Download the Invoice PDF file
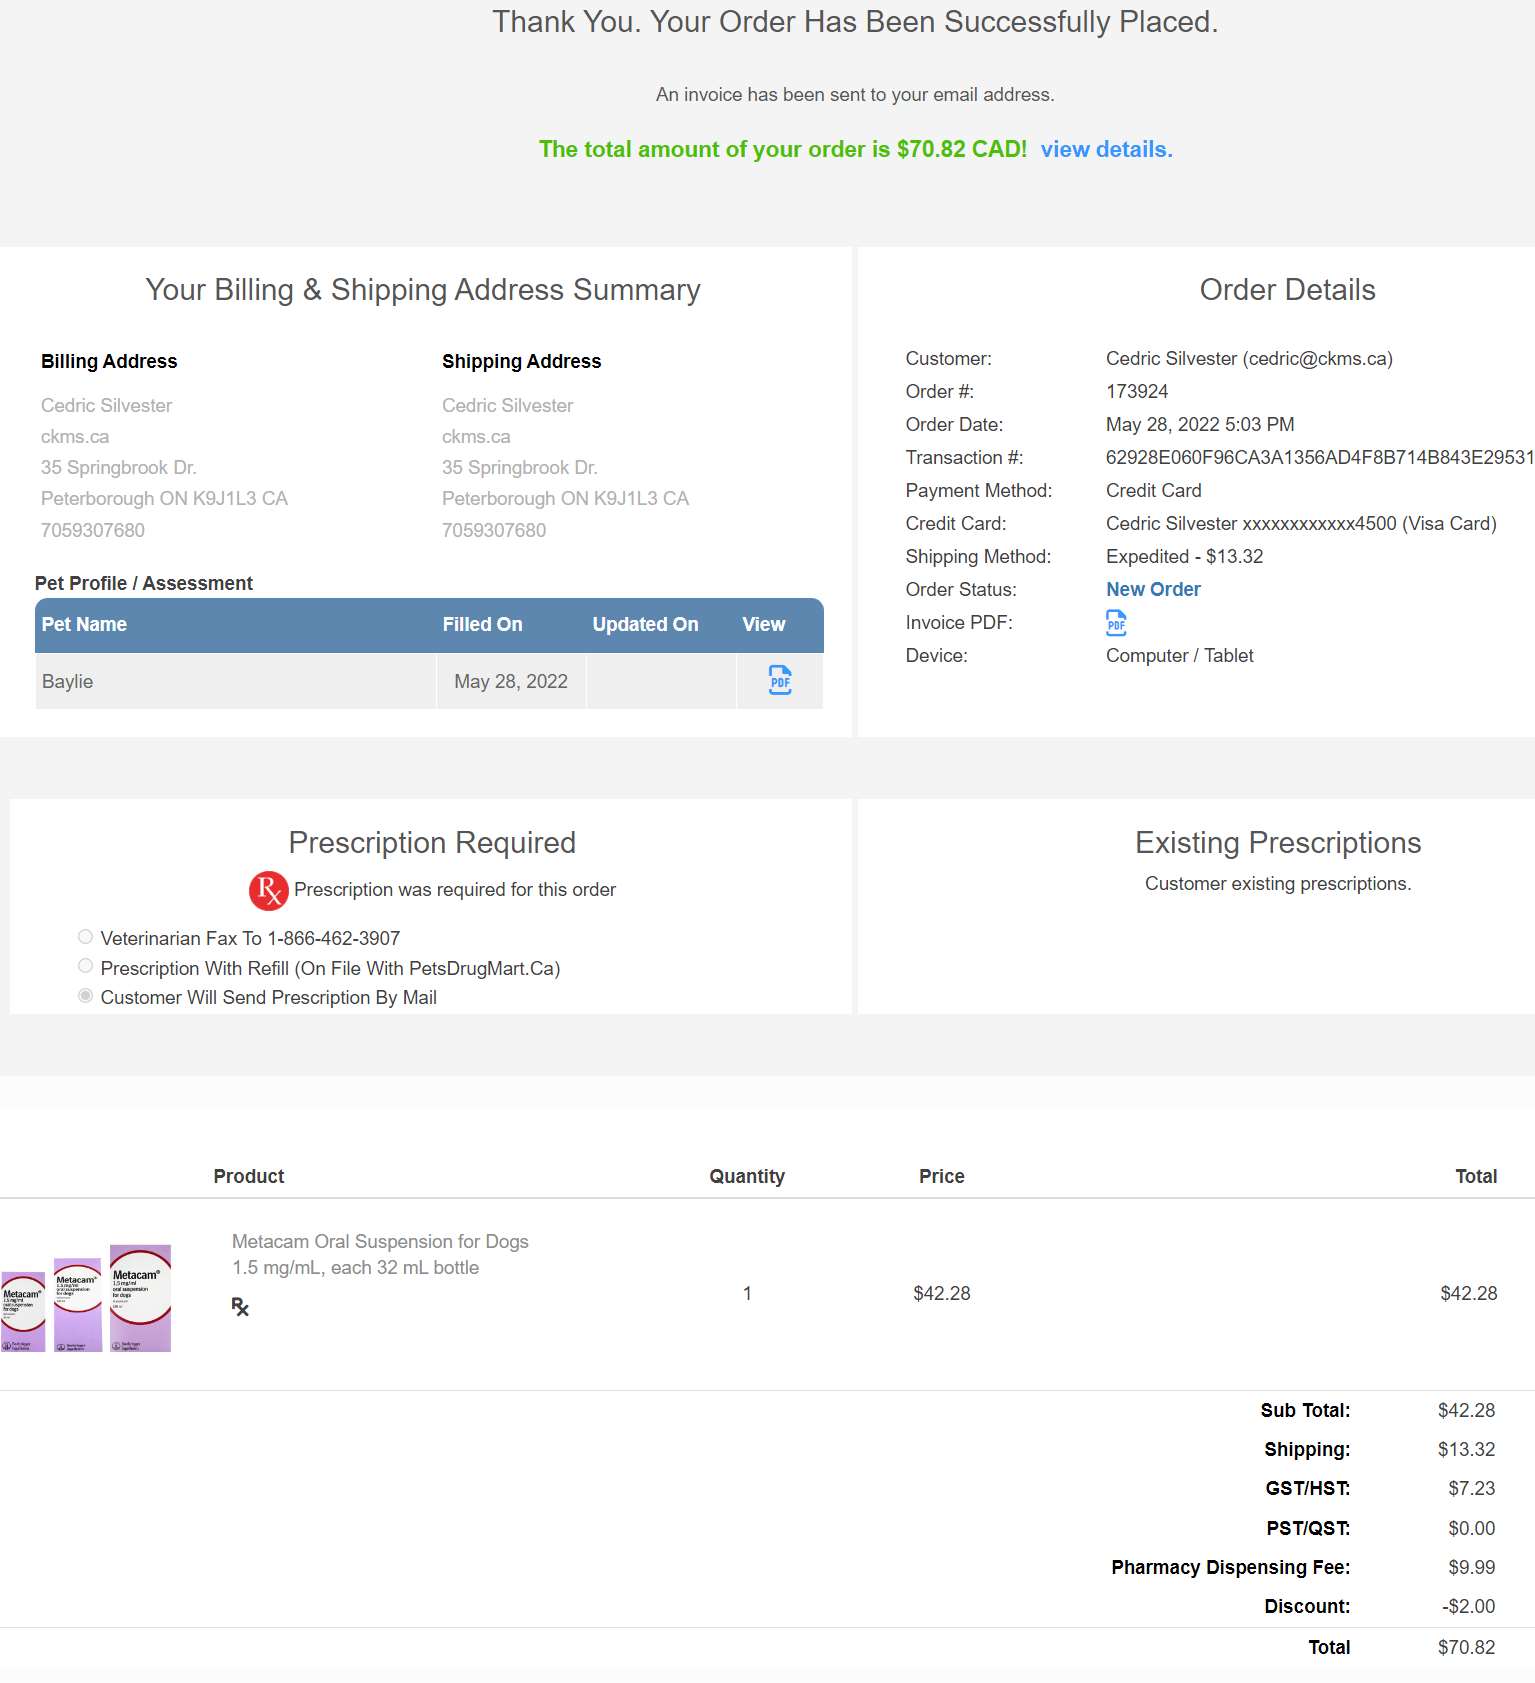 pos(1116,623)
